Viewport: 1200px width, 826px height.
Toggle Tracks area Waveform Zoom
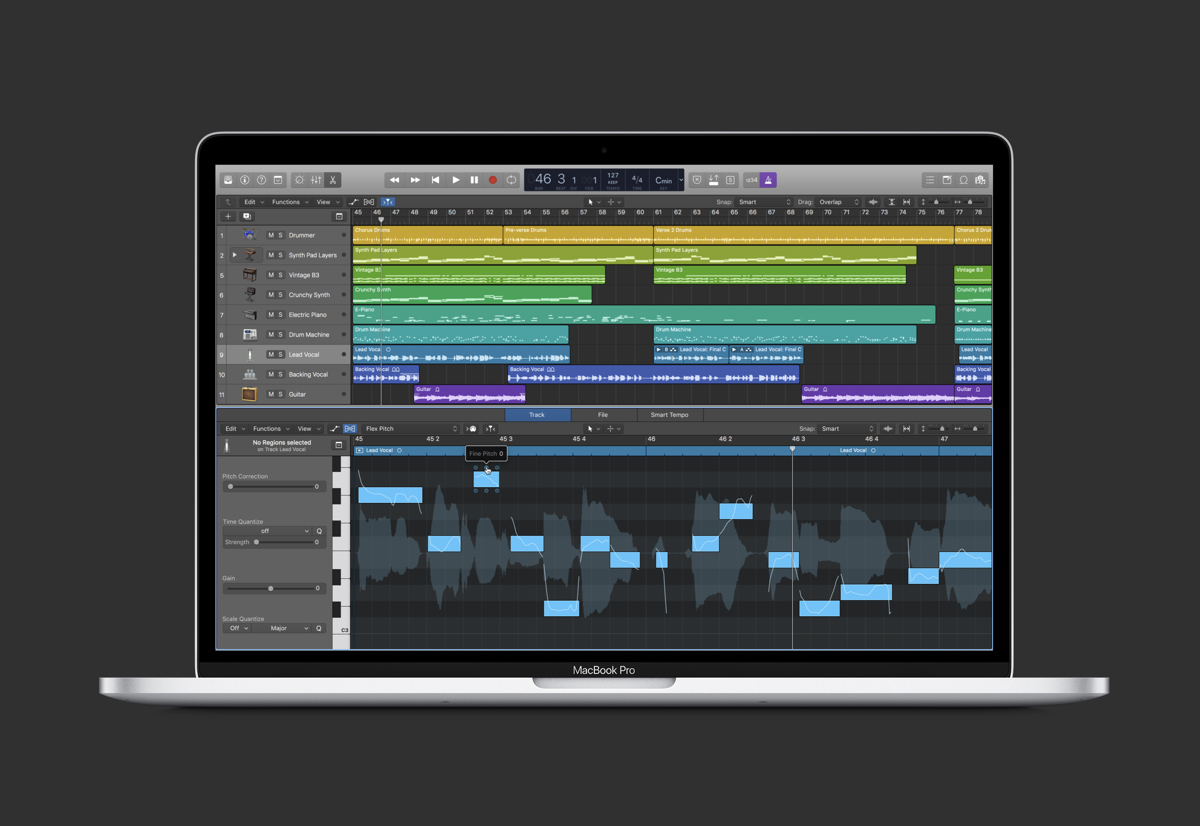[873, 202]
